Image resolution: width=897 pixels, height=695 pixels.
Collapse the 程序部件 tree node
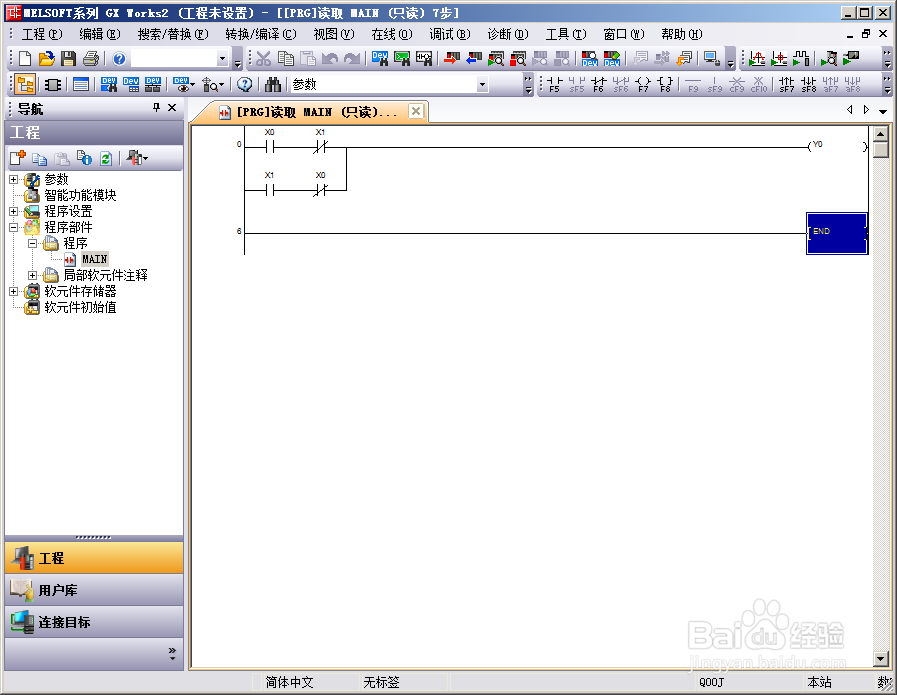(x=14, y=228)
